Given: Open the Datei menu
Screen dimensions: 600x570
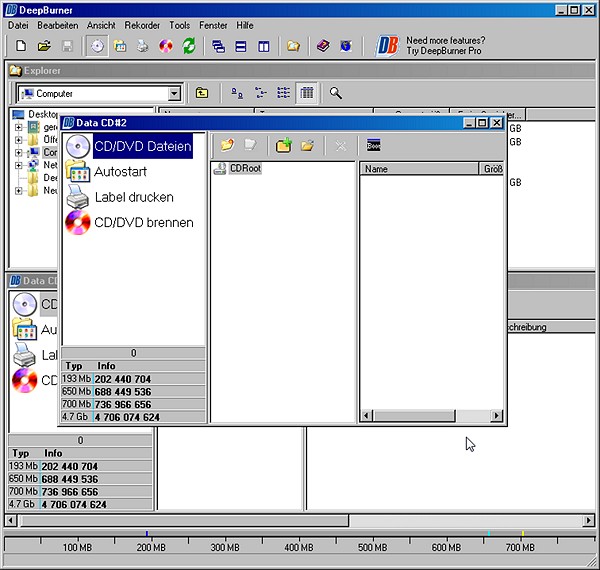Looking at the screenshot, I should [18, 25].
